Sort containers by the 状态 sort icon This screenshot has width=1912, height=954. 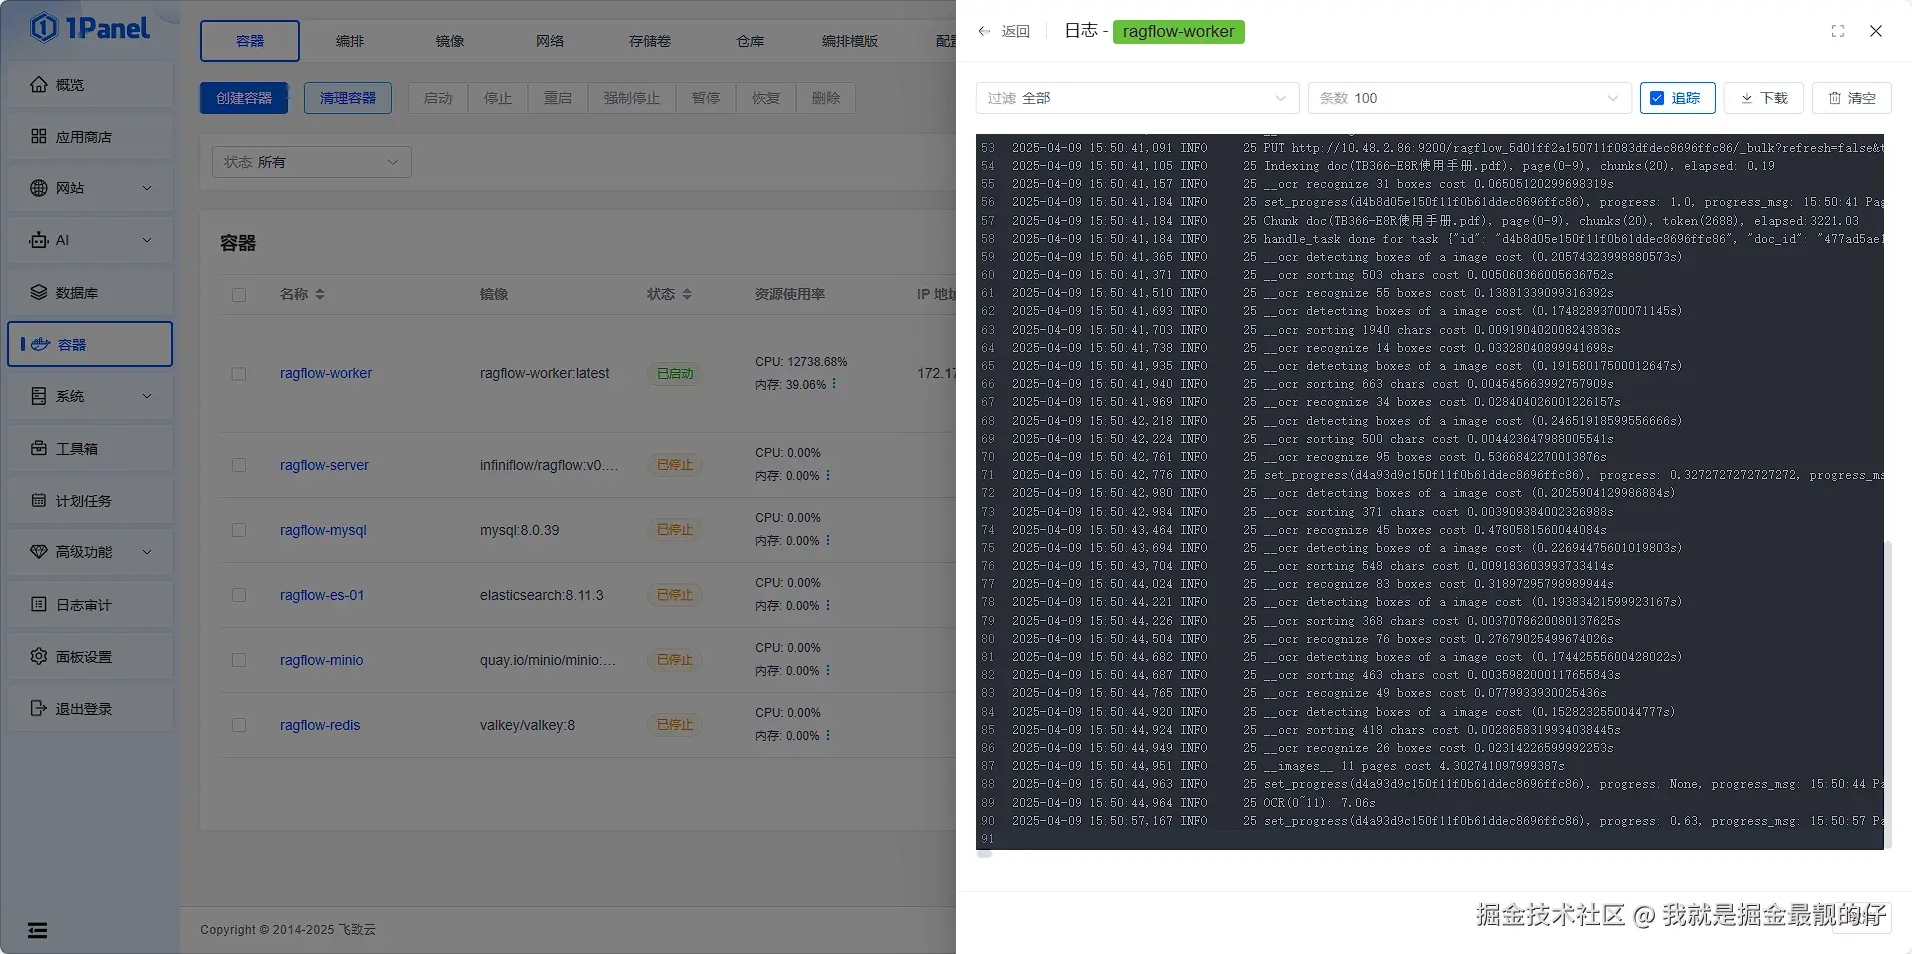[x=687, y=294]
